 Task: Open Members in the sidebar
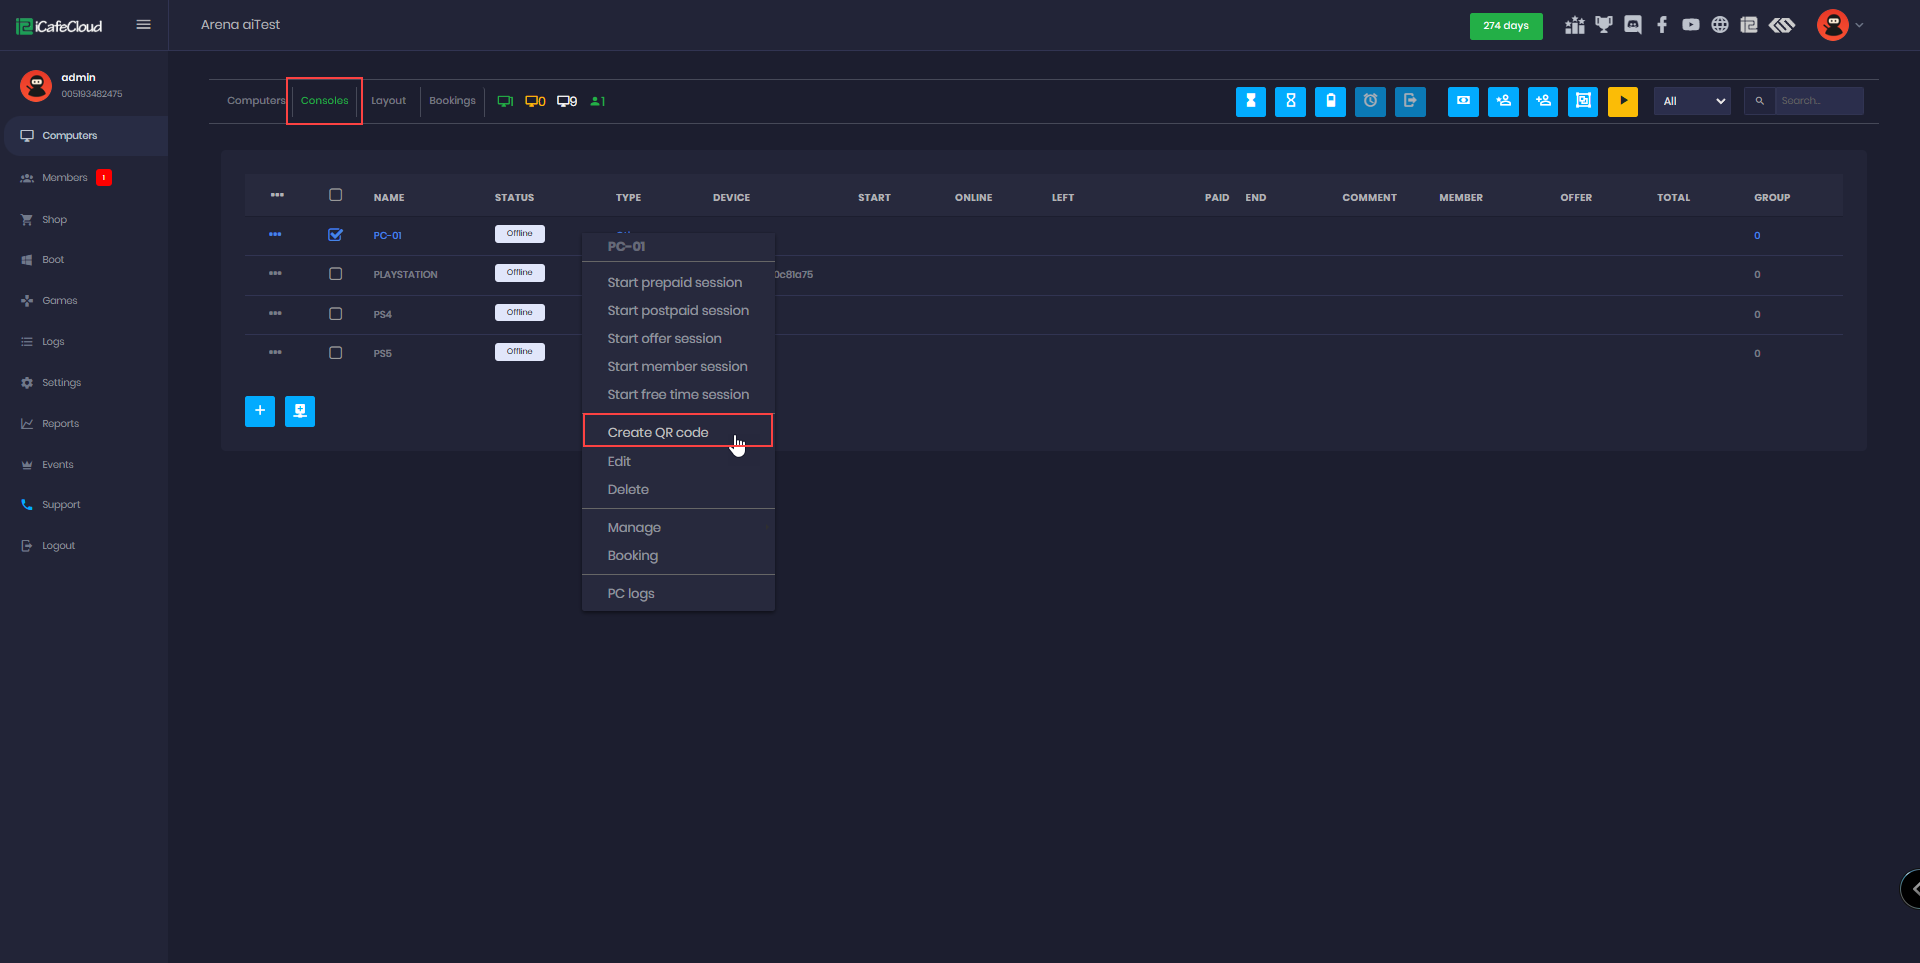pyautogui.click(x=65, y=178)
